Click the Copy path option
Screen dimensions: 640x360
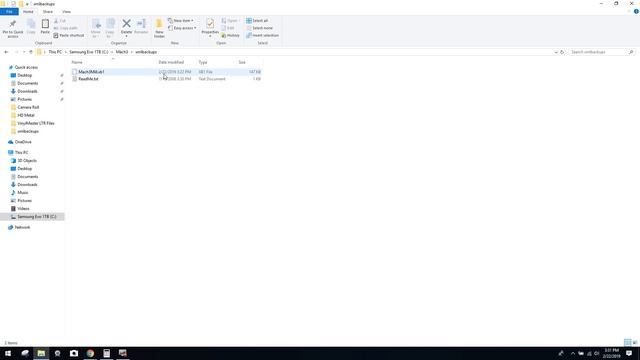(65, 28)
